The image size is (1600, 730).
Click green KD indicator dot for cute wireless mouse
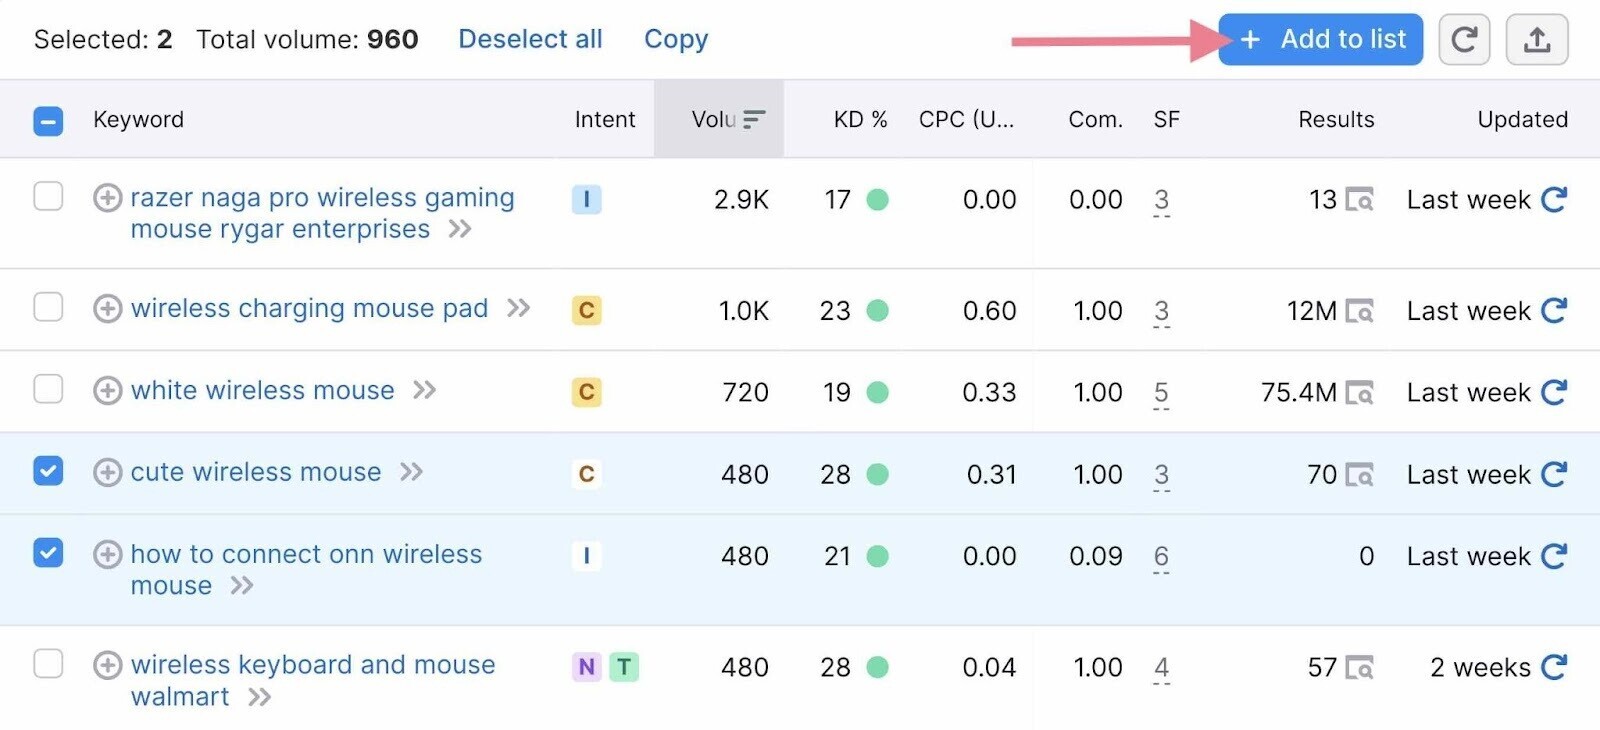tap(877, 474)
